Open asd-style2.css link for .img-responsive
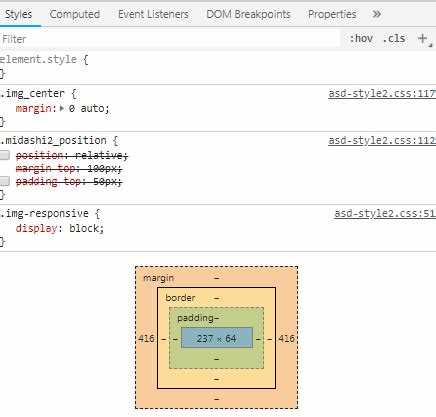 [385, 213]
